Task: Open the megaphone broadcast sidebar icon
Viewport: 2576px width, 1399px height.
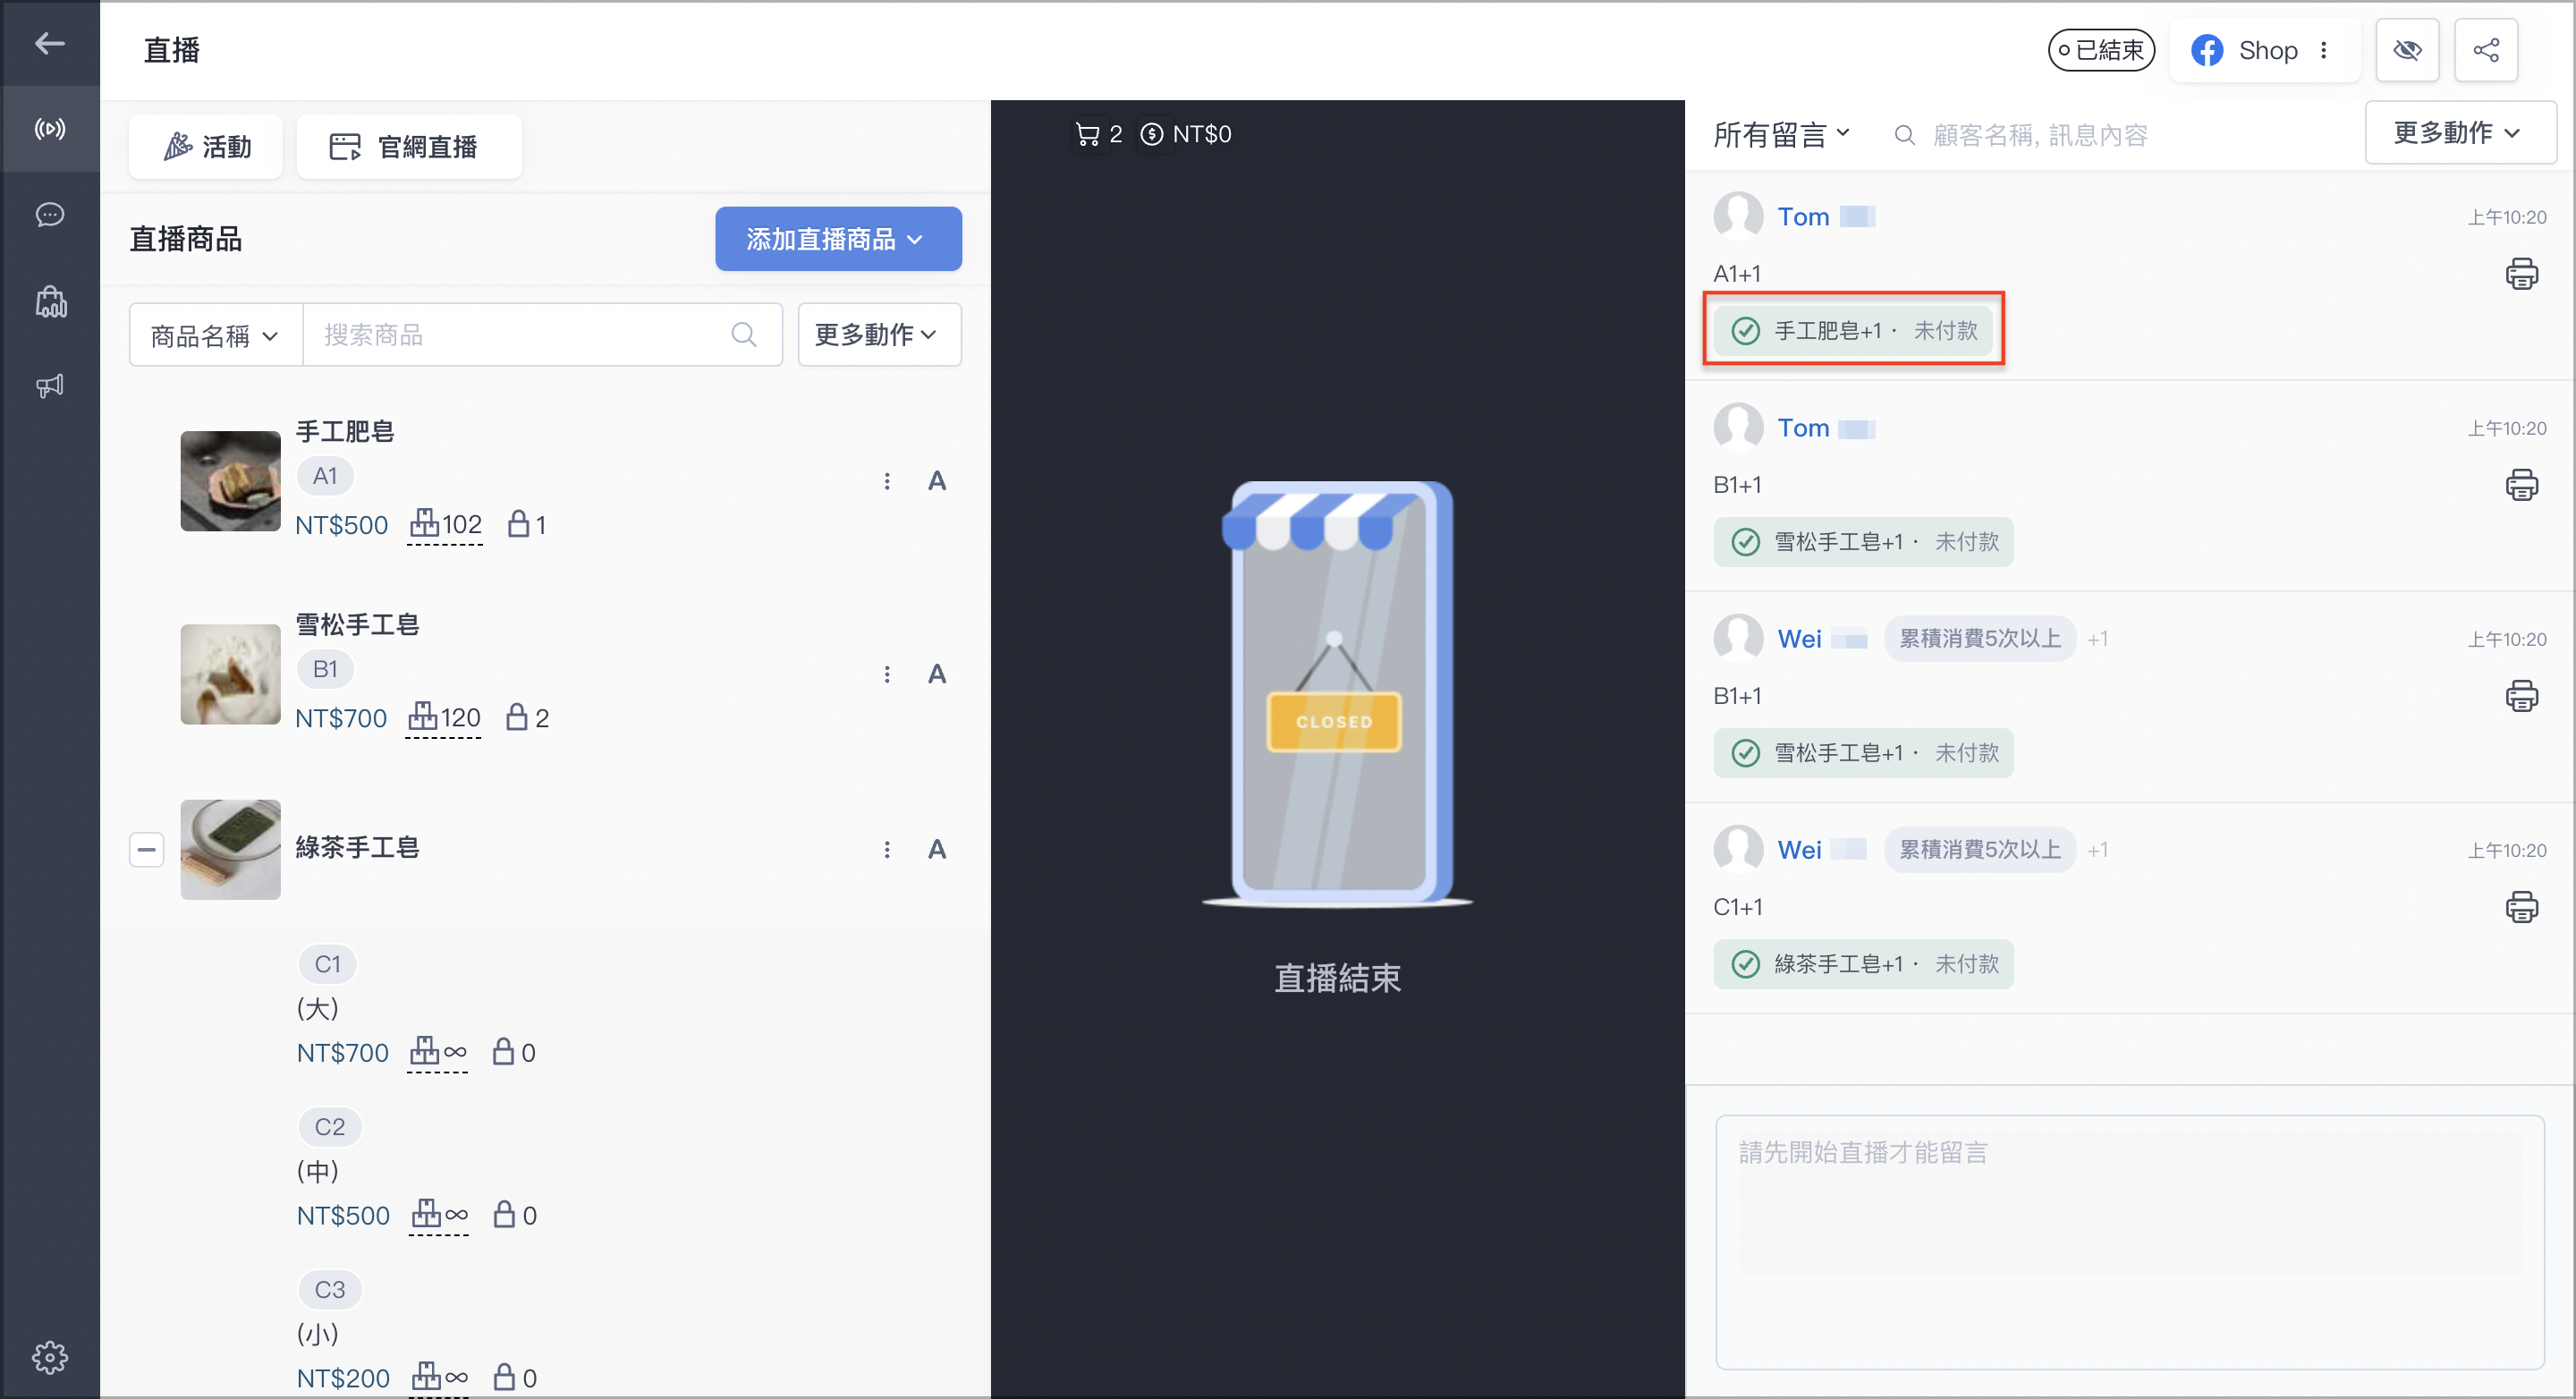Action: 50,386
